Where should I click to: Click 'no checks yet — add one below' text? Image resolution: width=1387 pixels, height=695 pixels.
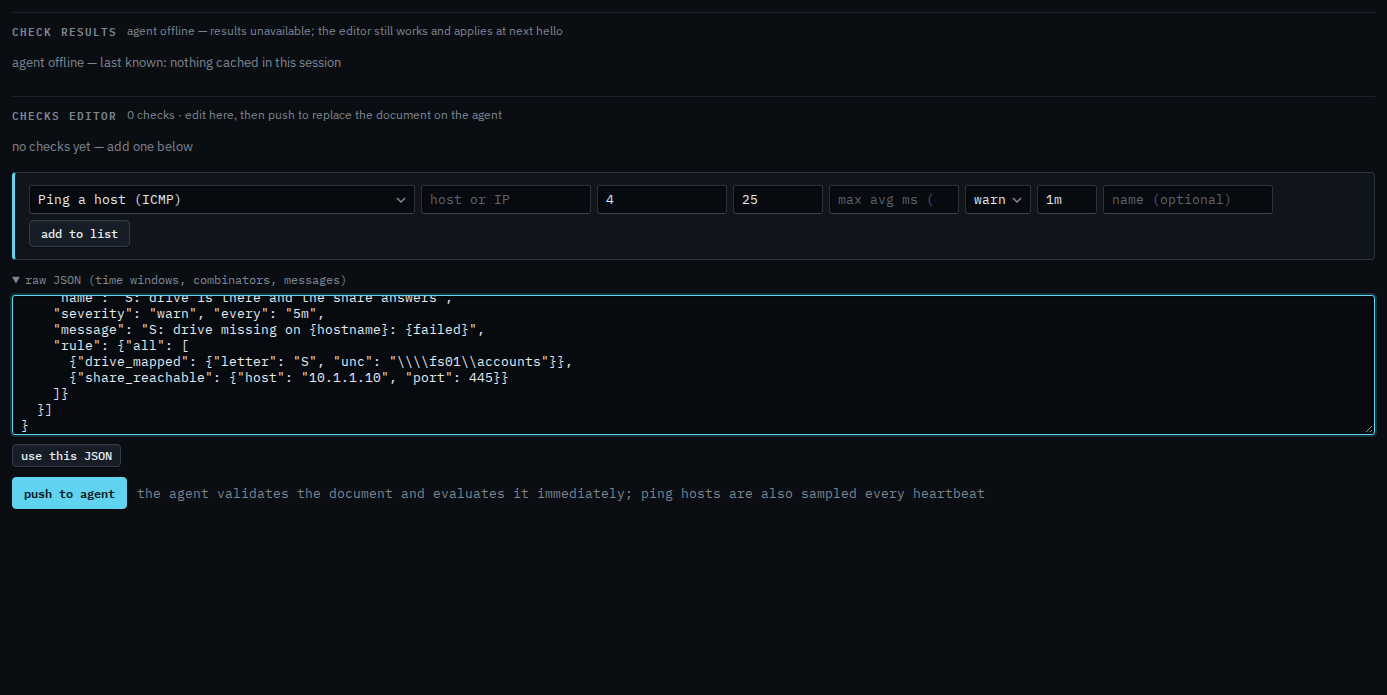pos(102,146)
